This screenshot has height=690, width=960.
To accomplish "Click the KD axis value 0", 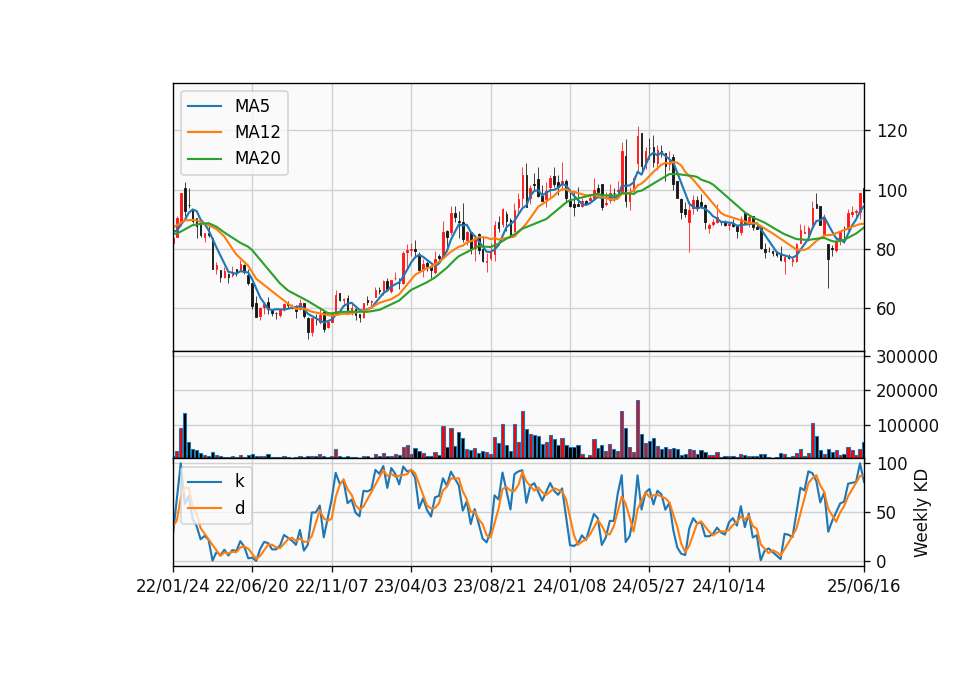I will click(882, 561).
